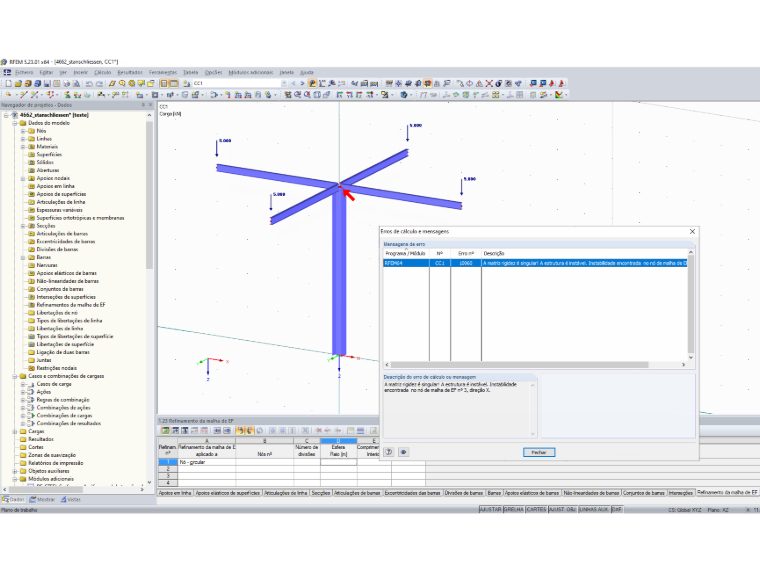Collapse the Dados do modelo tree node
This screenshot has height=570, width=760.
click(x=15, y=123)
